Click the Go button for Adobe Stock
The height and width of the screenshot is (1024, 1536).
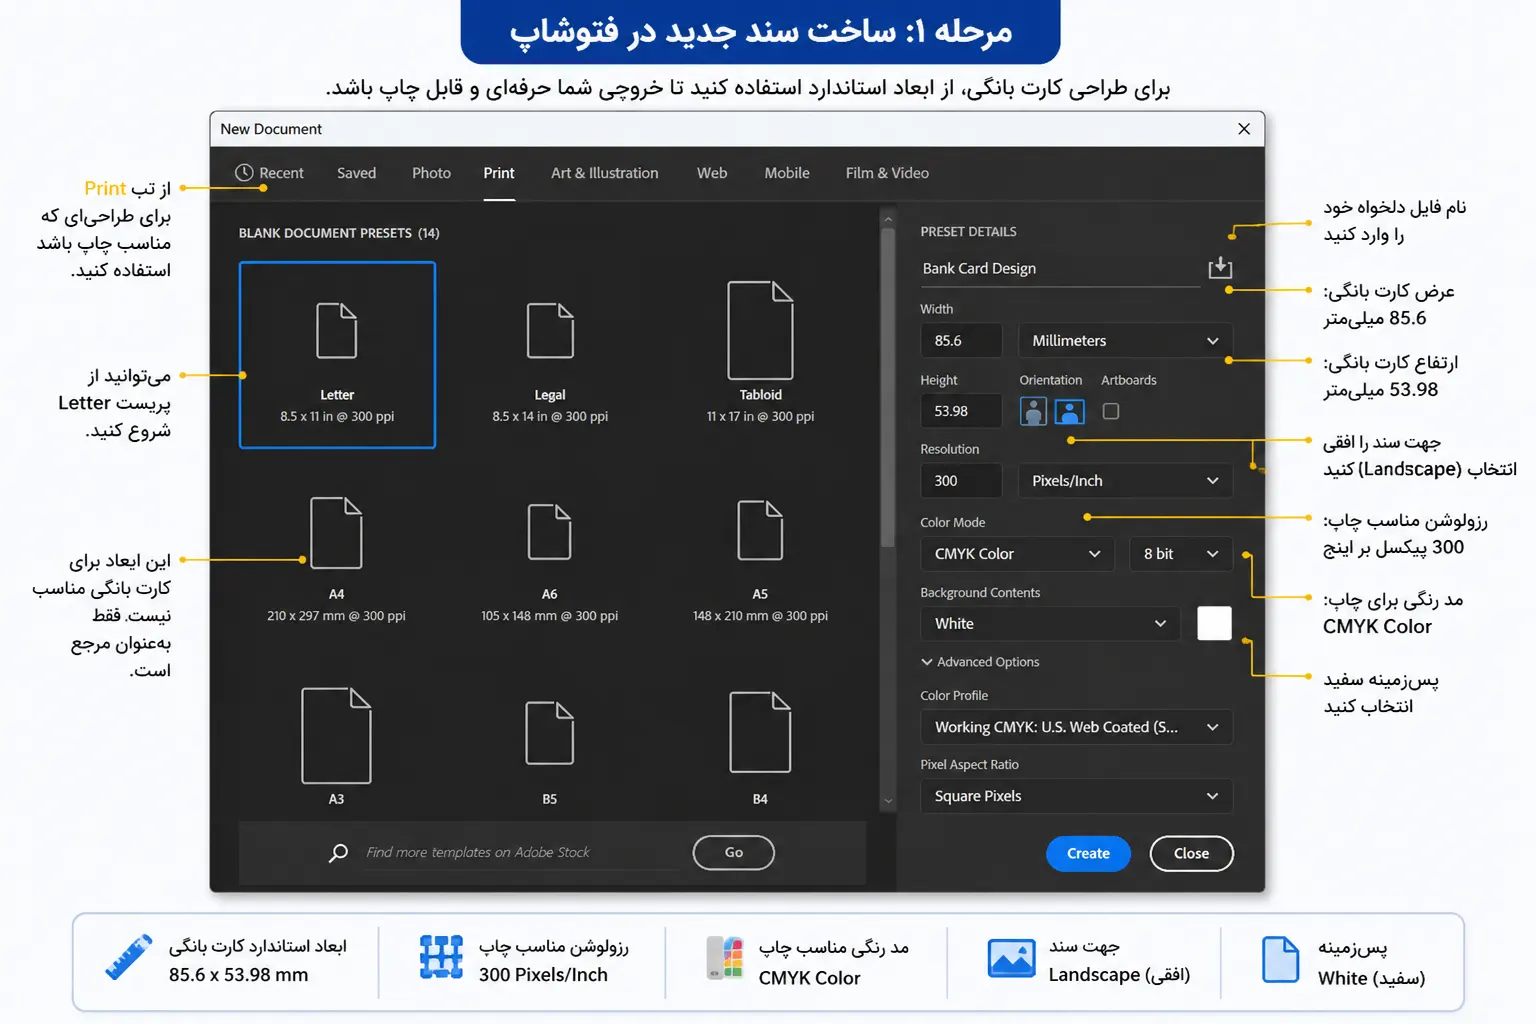(734, 853)
